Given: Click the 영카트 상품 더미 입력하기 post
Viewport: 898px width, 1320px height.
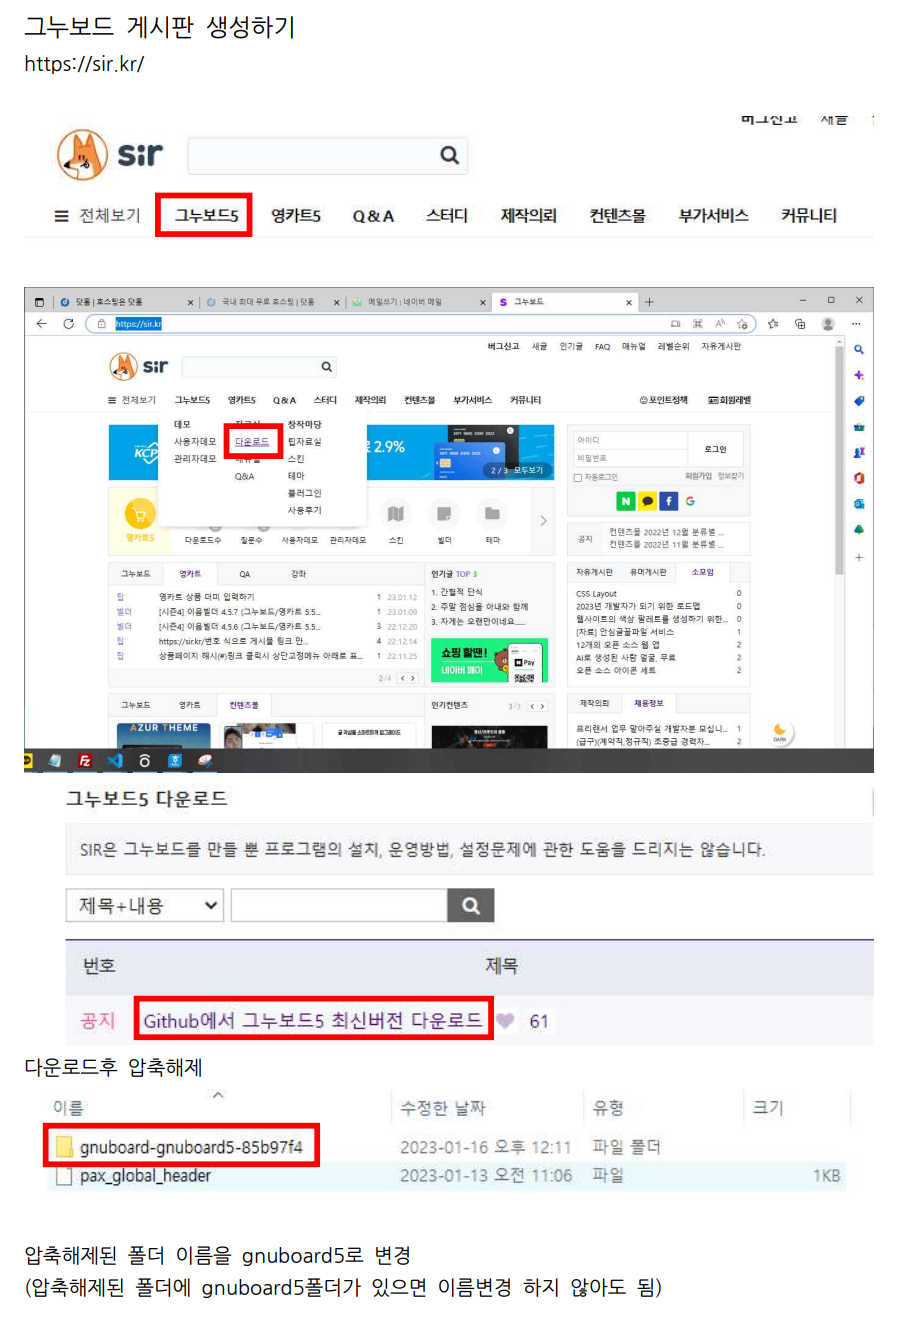Looking at the screenshot, I should pos(206,597).
